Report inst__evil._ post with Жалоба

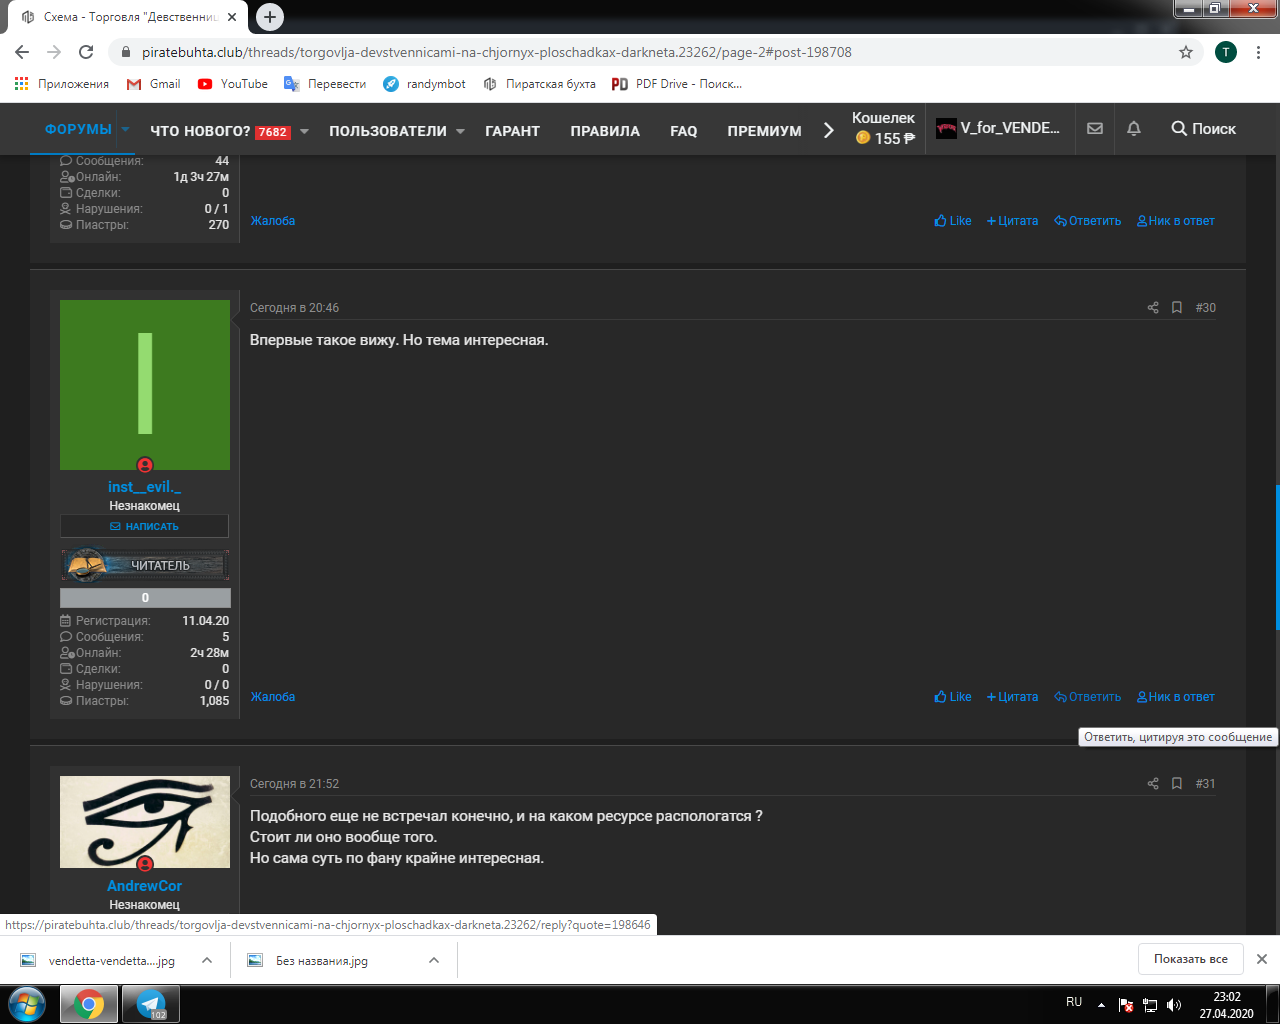(273, 697)
